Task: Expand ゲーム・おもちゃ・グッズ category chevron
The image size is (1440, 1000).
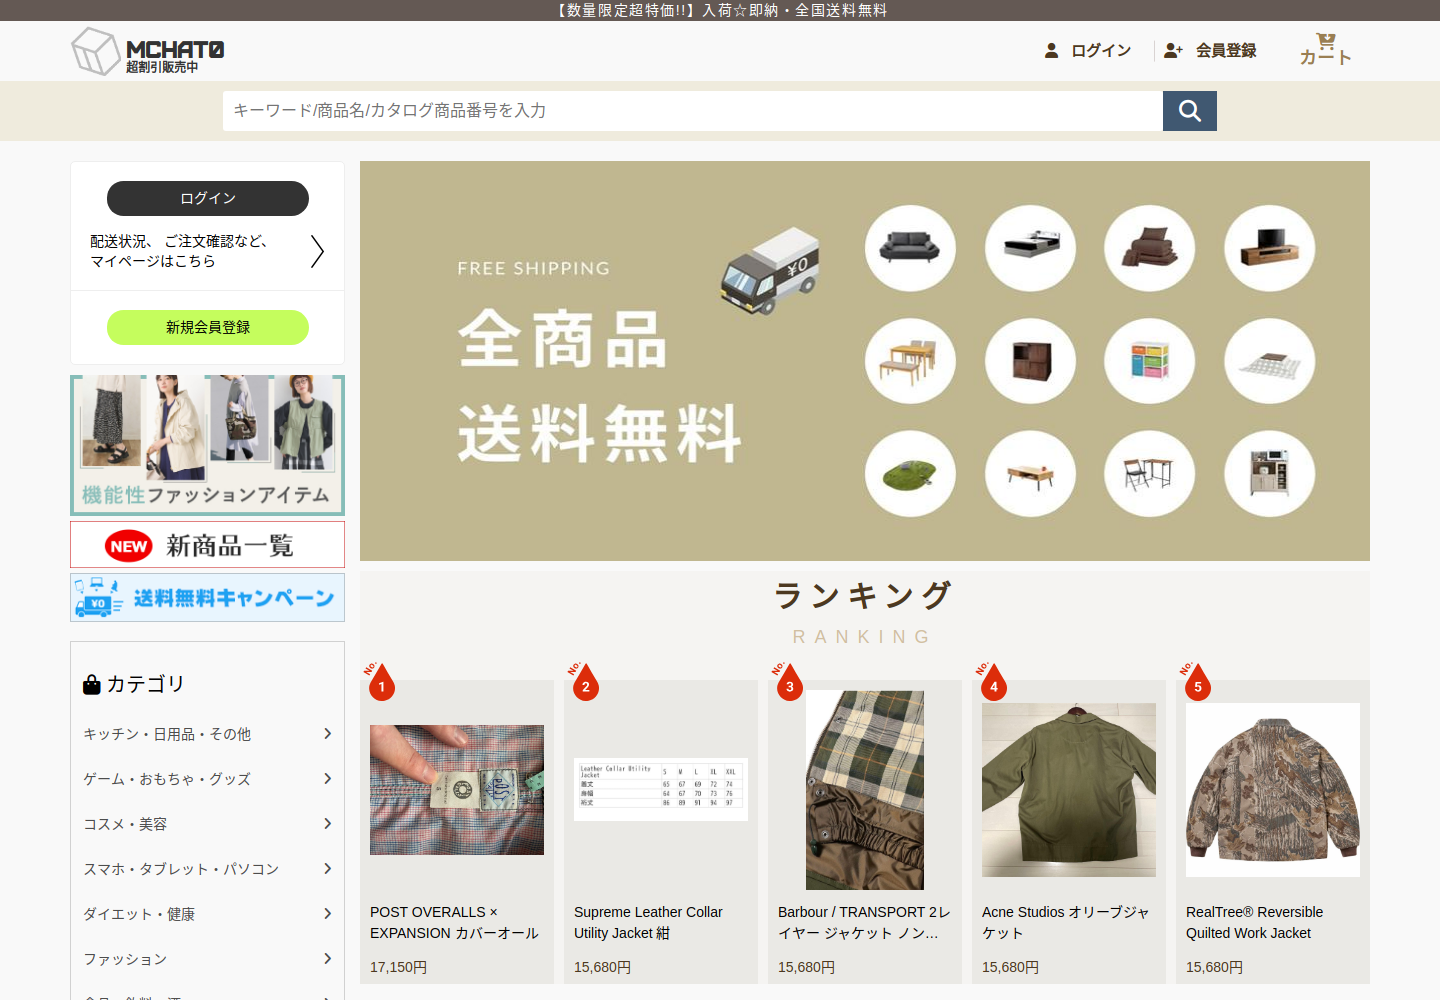Action: pyautogui.click(x=327, y=779)
